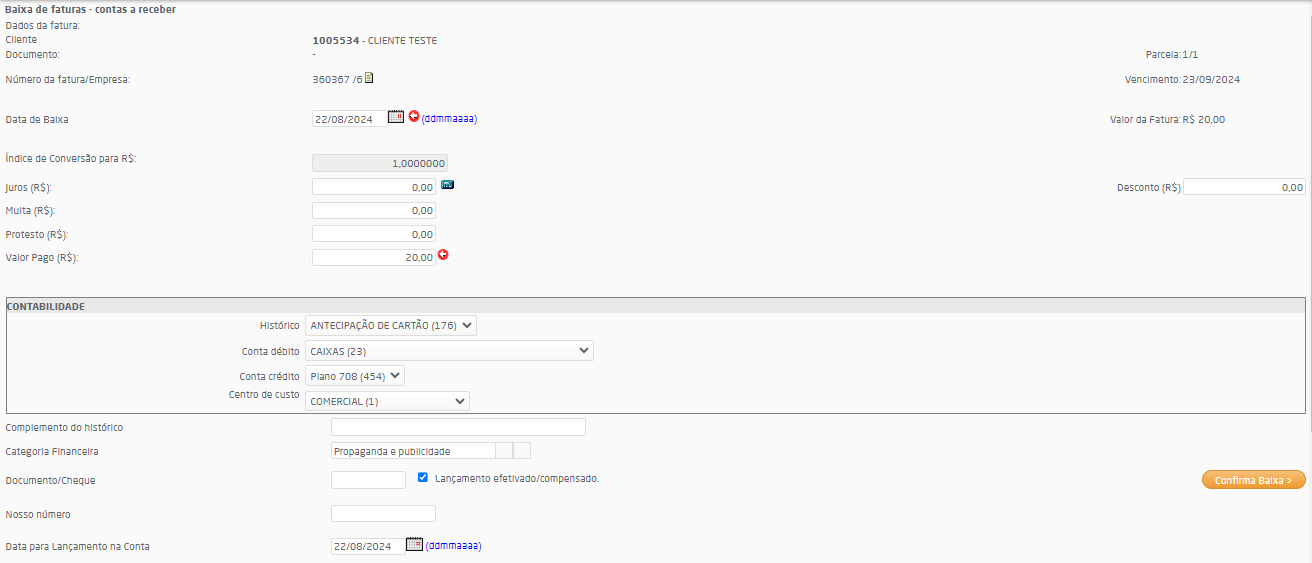
Task: Click the Valor Pago (R$) field
Action: [374, 257]
